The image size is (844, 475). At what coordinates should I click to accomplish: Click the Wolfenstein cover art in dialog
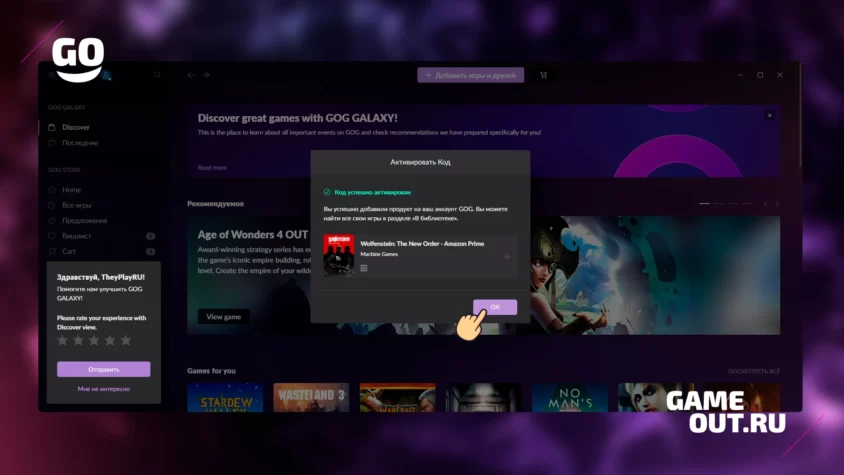[339, 255]
